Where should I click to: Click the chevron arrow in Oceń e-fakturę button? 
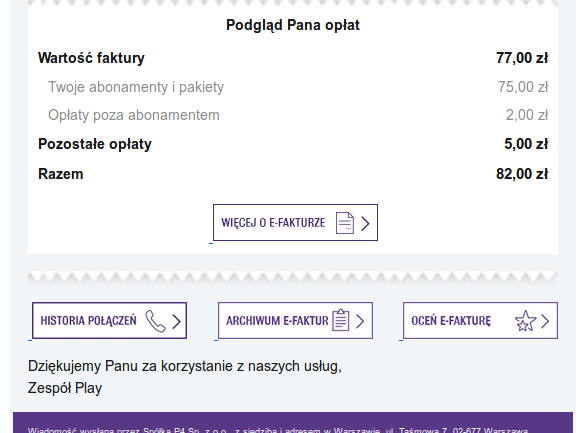[x=545, y=321]
